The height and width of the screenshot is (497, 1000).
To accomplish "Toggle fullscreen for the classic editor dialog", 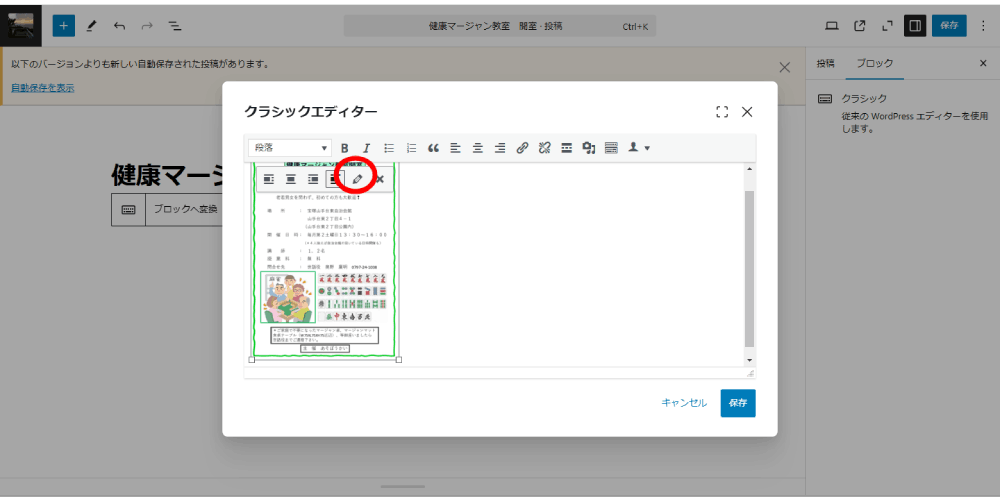I will pyautogui.click(x=722, y=112).
